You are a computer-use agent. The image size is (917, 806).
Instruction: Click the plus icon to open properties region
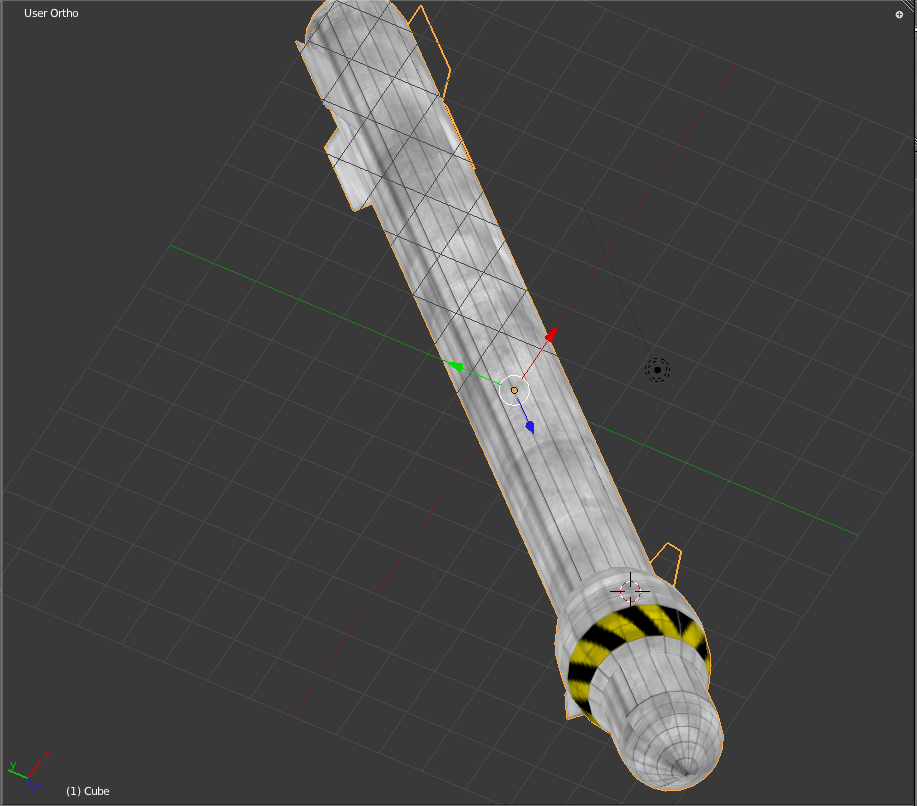[899, 15]
